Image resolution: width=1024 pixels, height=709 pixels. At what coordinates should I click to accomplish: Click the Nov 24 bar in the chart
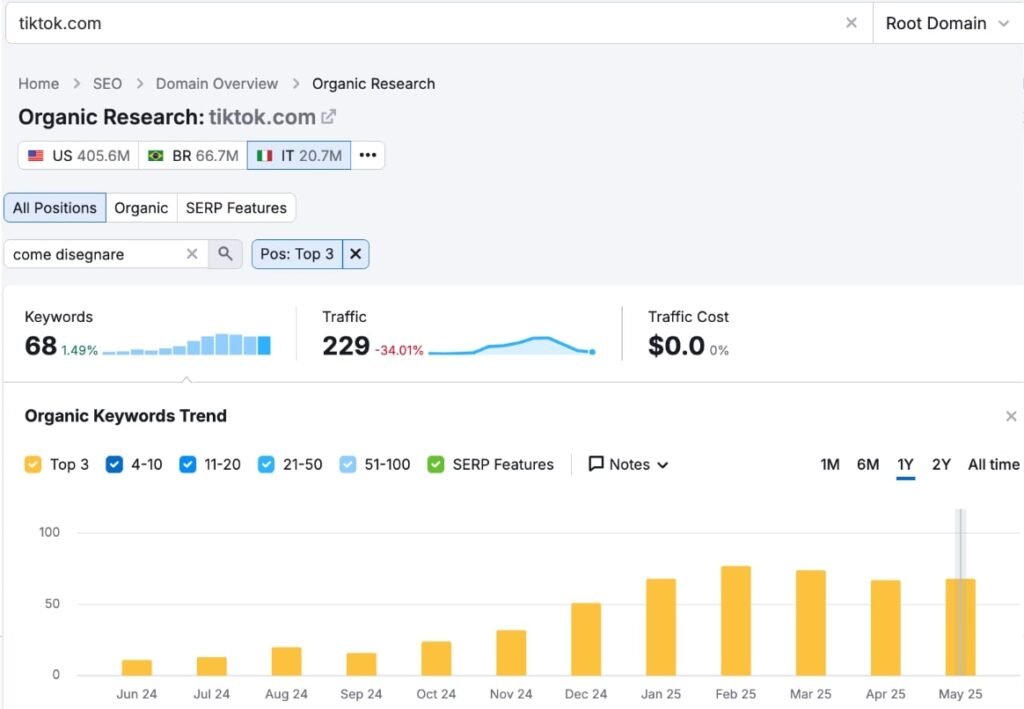coord(511,652)
